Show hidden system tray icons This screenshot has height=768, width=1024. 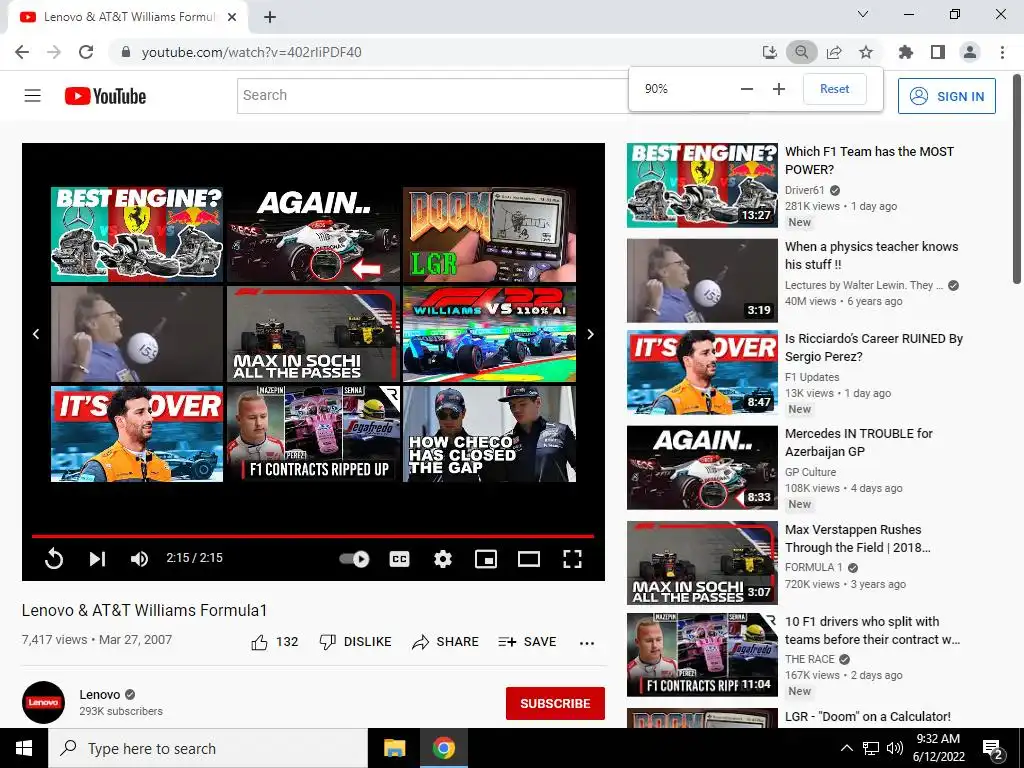(846, 748)
